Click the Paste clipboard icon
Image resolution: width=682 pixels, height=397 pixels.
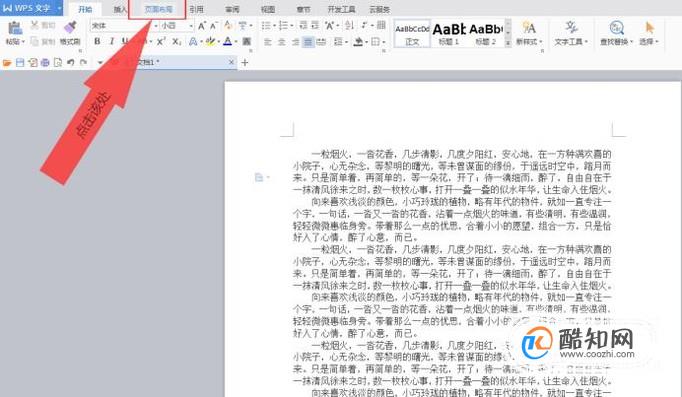[x=15, y=28]
